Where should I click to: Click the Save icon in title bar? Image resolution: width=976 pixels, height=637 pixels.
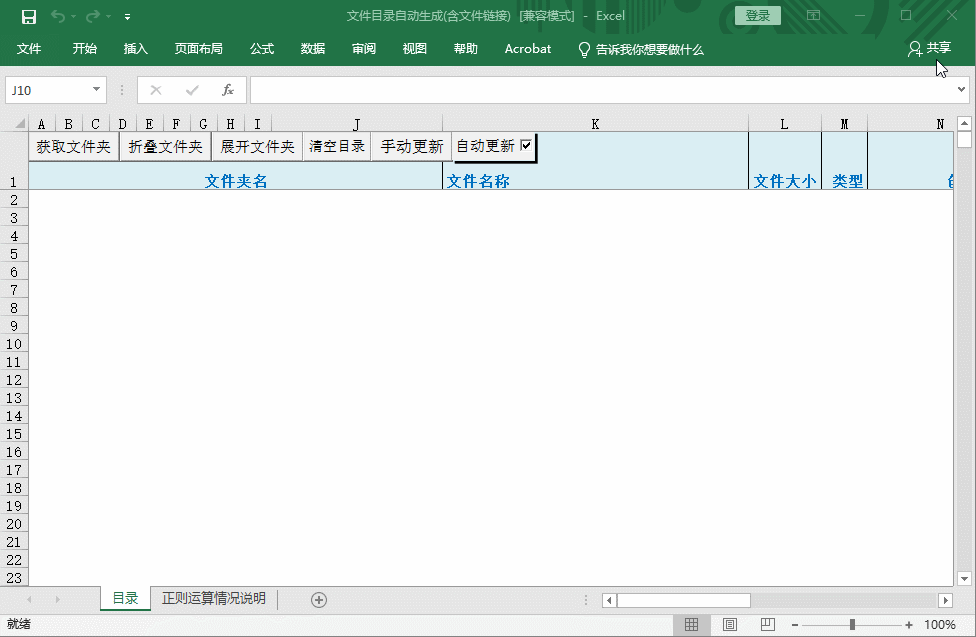[29, 17]
